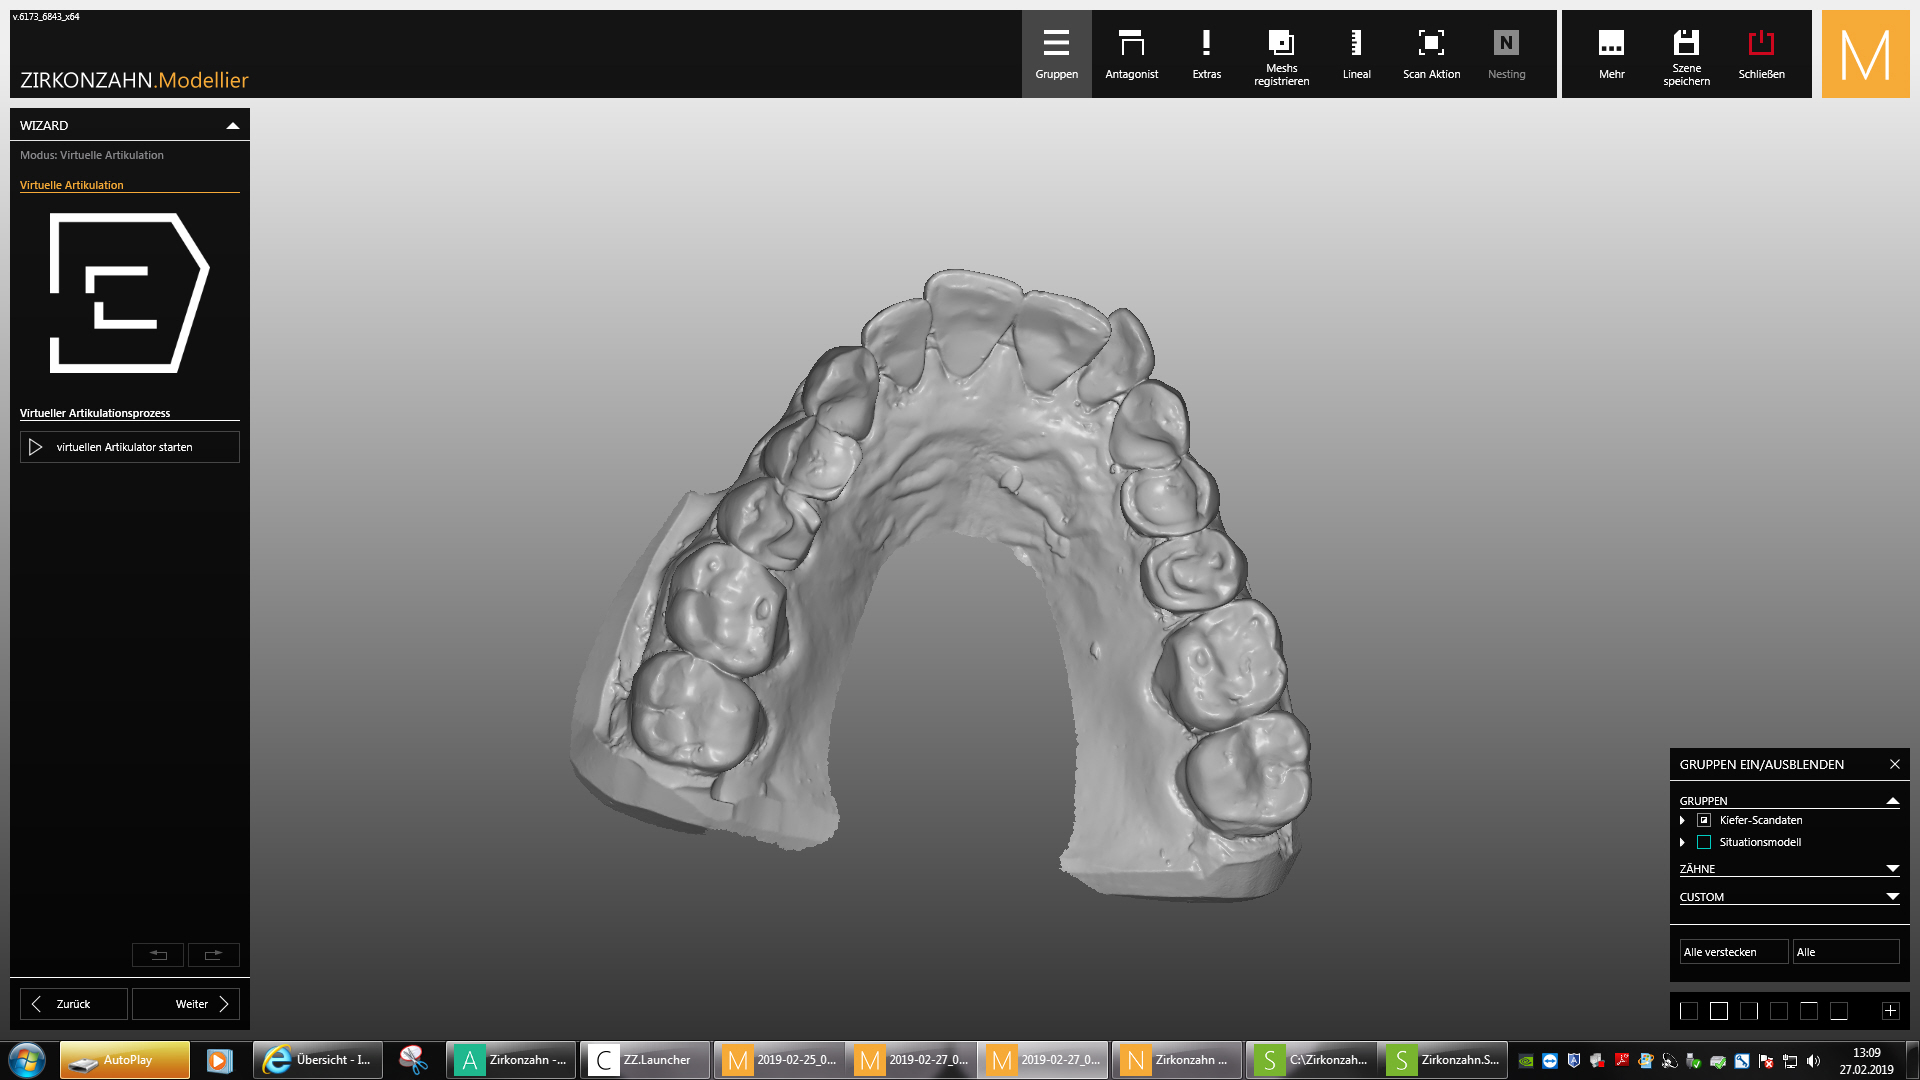The height and width of the screenshot is (1080, 1920).
Task: Select the sixth view preset box
Action: [1839, 1011]
